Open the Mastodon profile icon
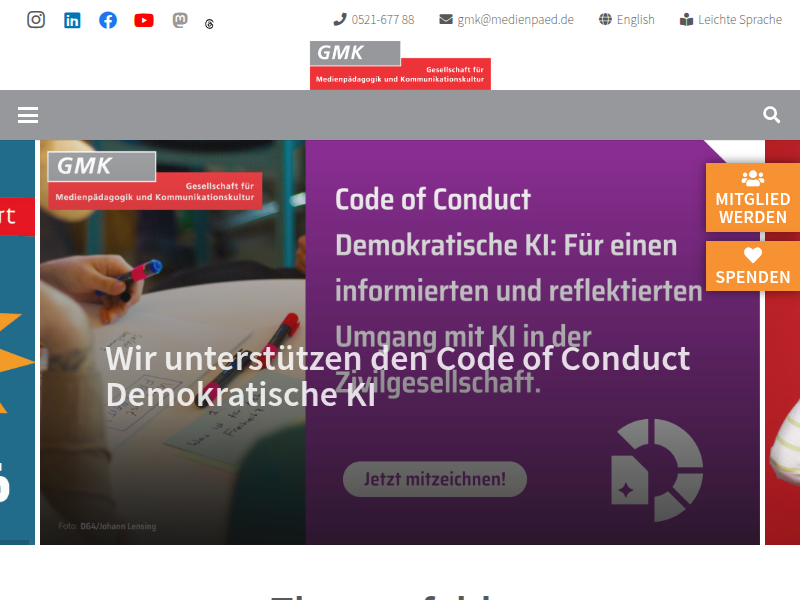This screenshot has height=600, width=800. pos(180,20)
